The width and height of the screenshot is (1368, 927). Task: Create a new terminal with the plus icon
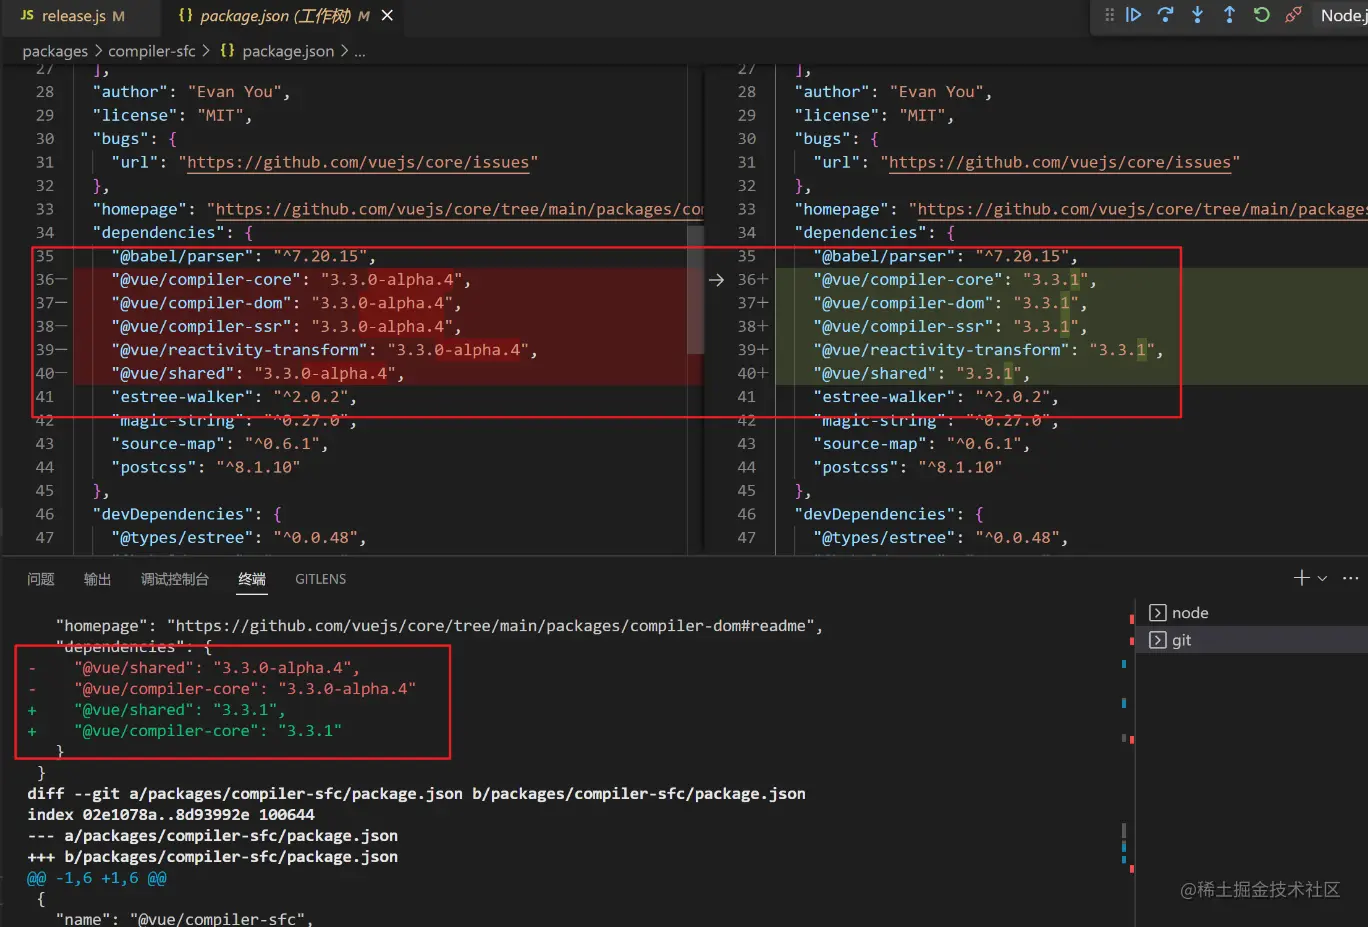[1301, 578]
